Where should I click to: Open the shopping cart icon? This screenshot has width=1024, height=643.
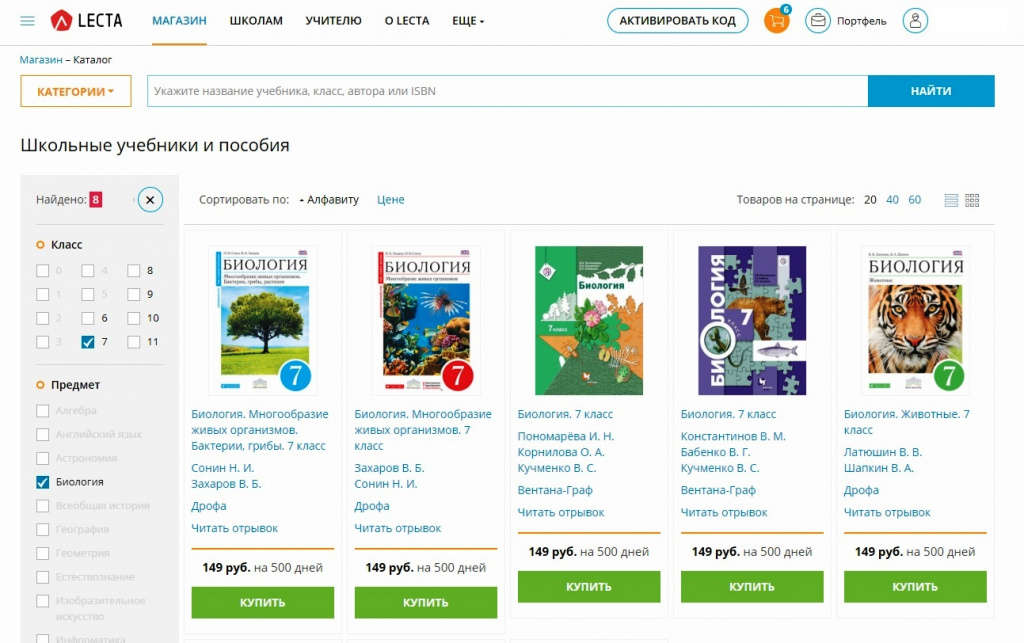(776, 20)
